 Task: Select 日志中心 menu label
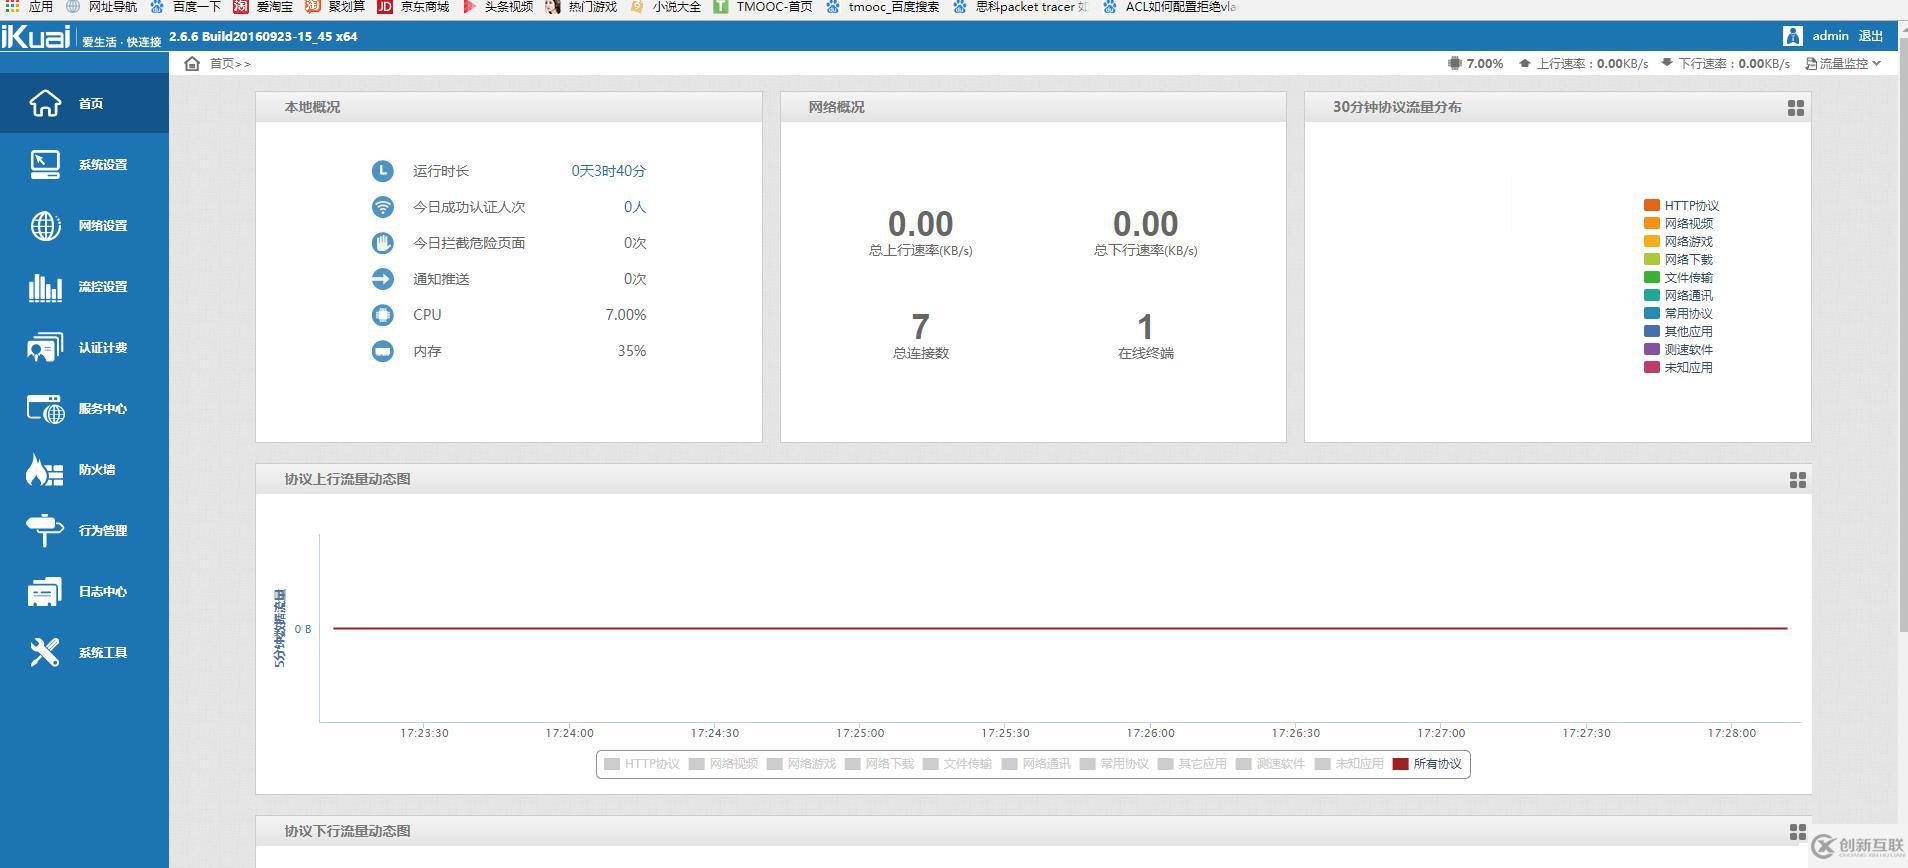pos(103,592)
